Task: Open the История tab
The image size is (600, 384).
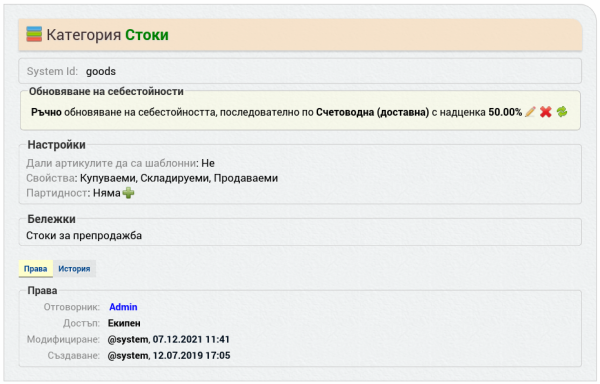Action: point(74,269)
